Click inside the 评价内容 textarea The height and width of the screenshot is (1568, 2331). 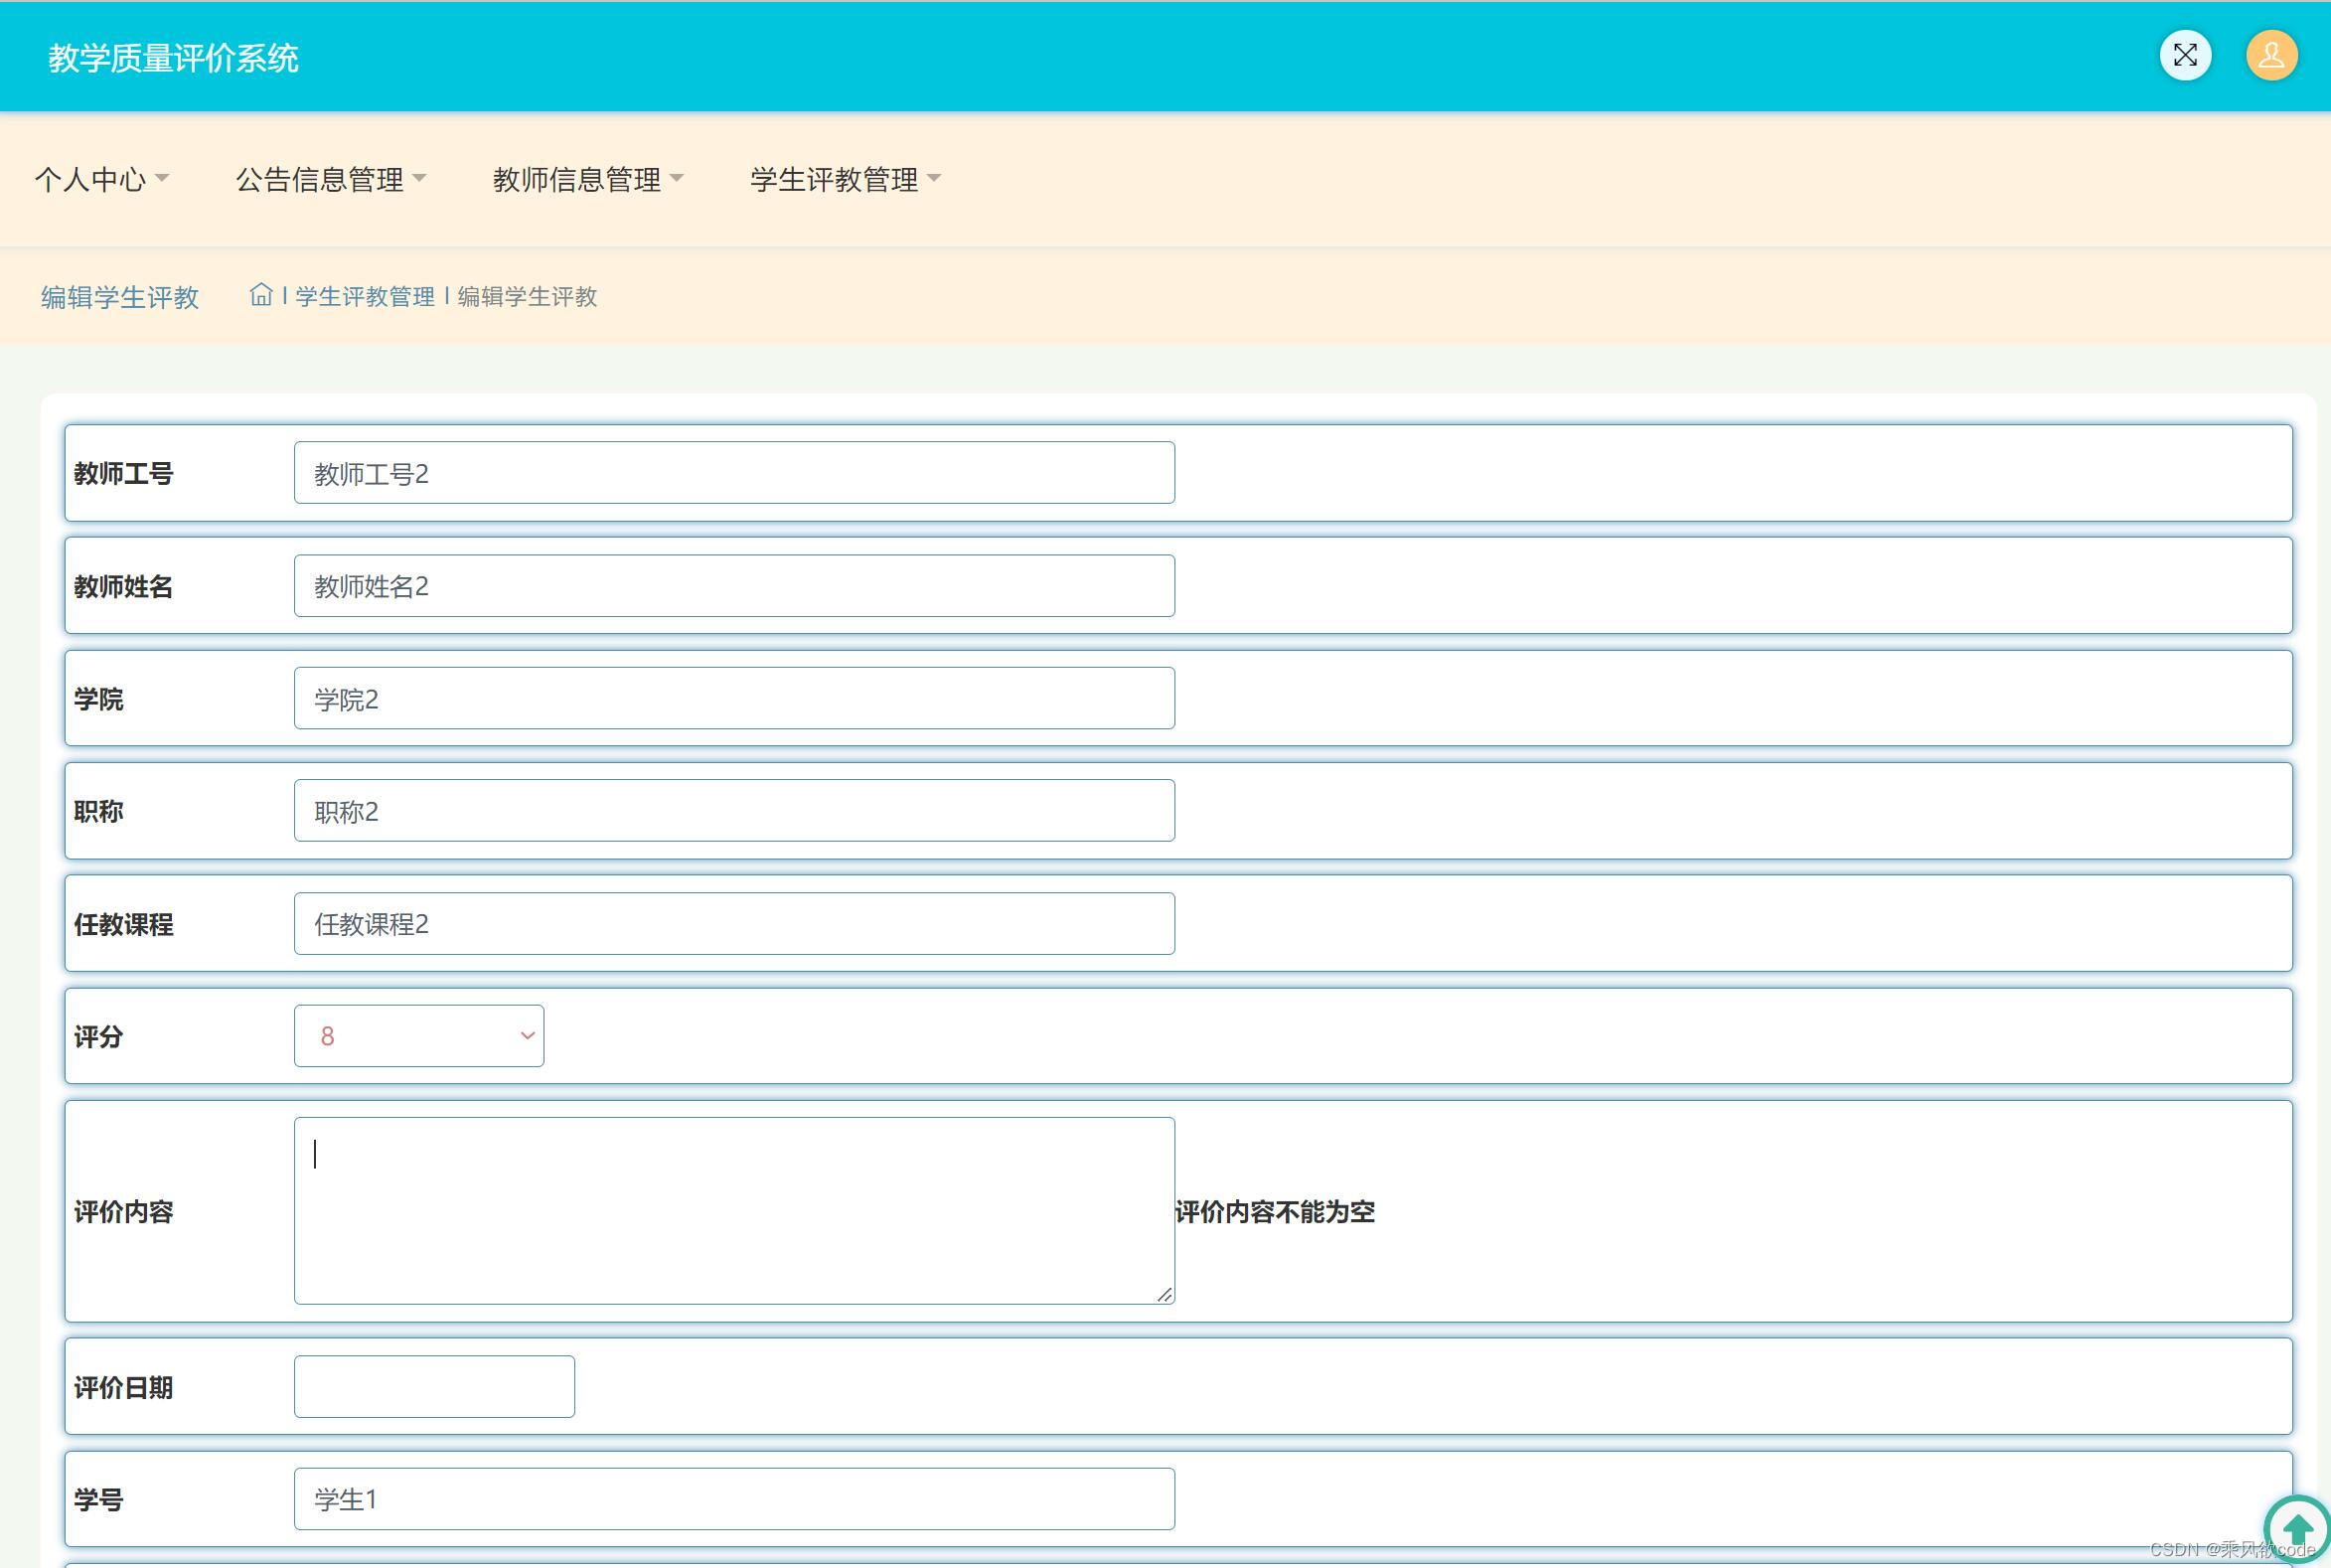tap(734, 1211)
